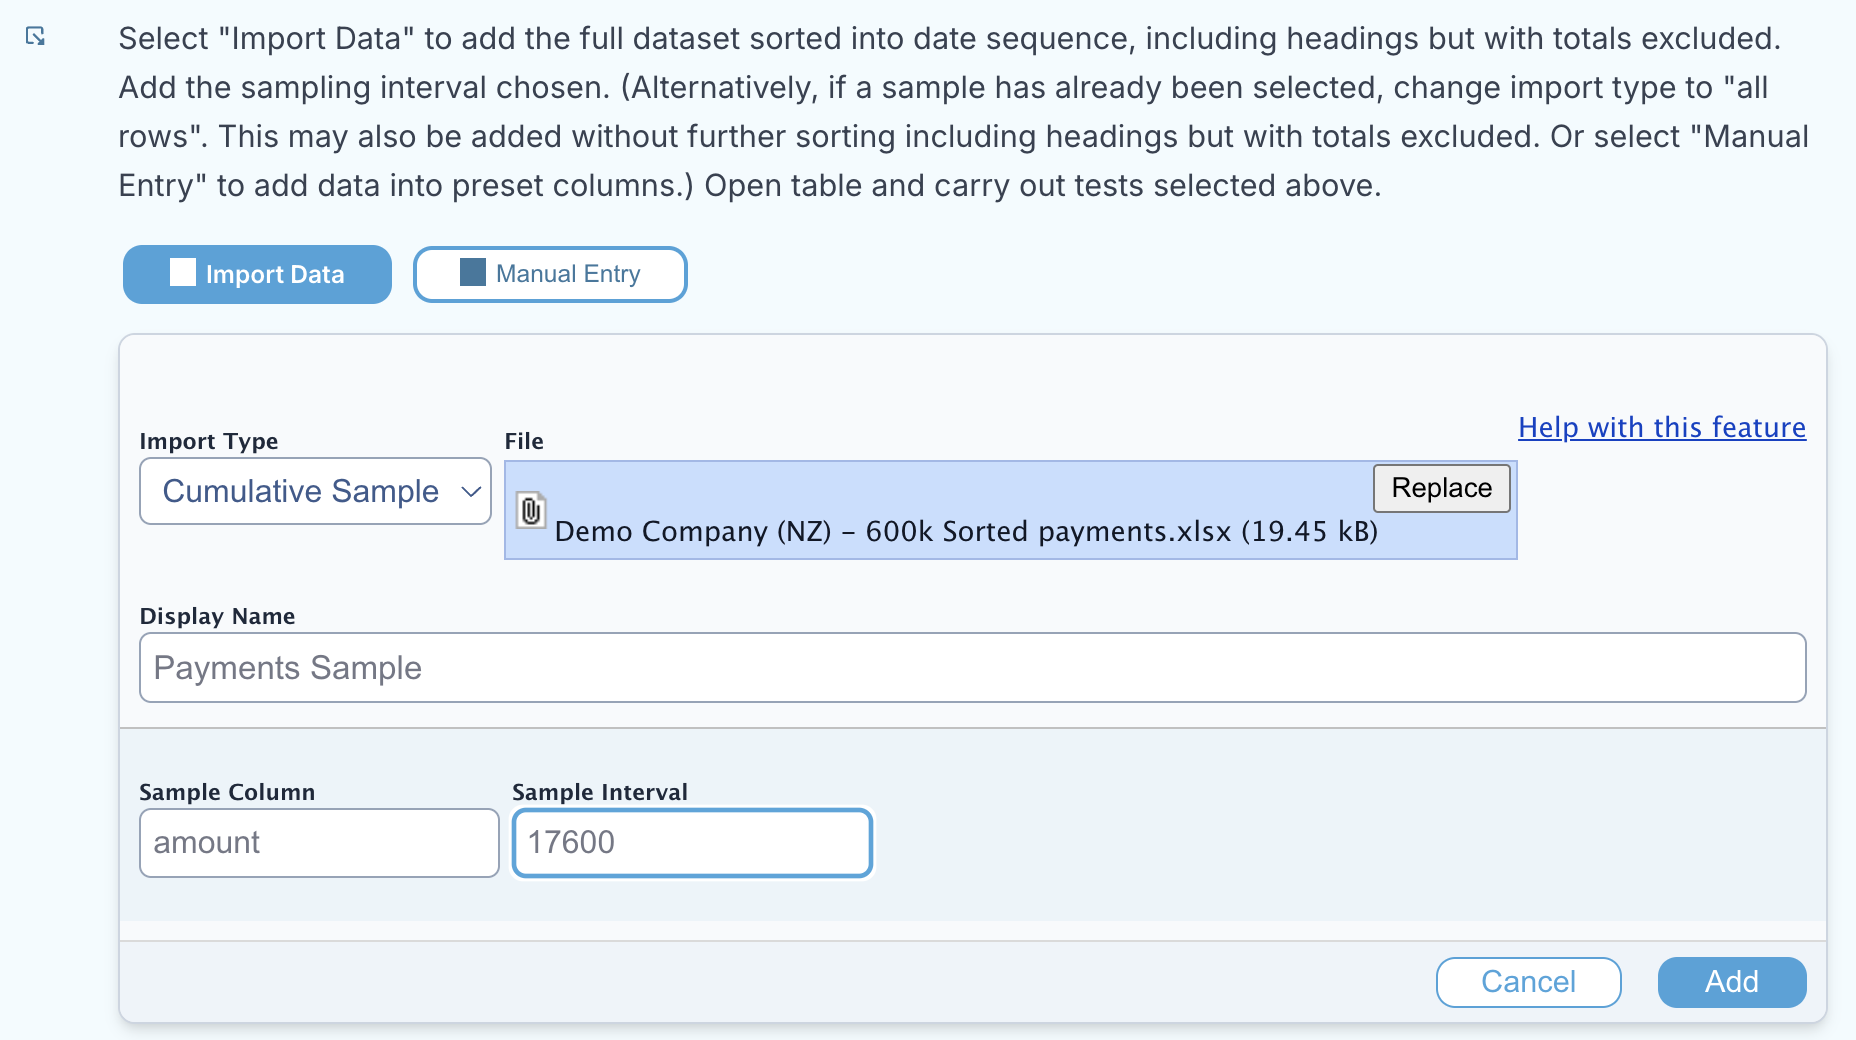Click the Sample Column label

click(x=227, y=792)
